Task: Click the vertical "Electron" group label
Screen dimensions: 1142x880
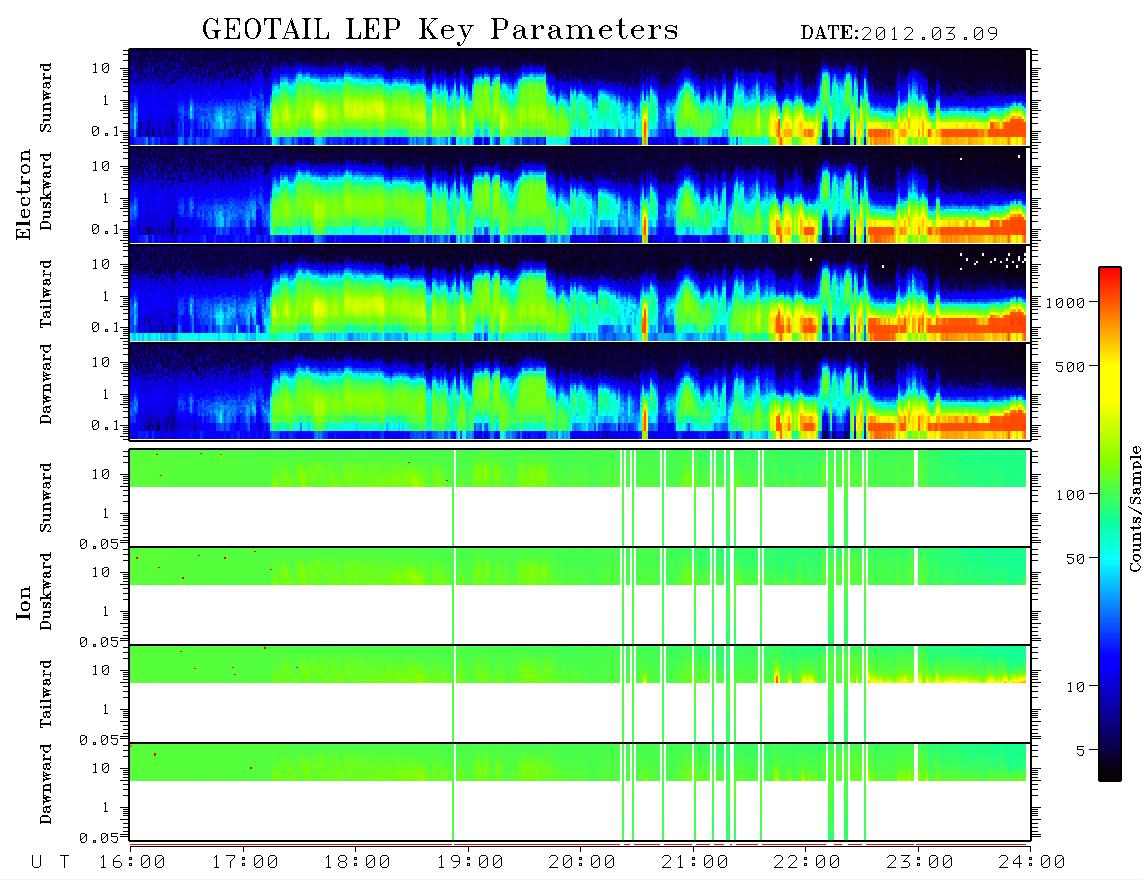Action: (x=23, y=195)
